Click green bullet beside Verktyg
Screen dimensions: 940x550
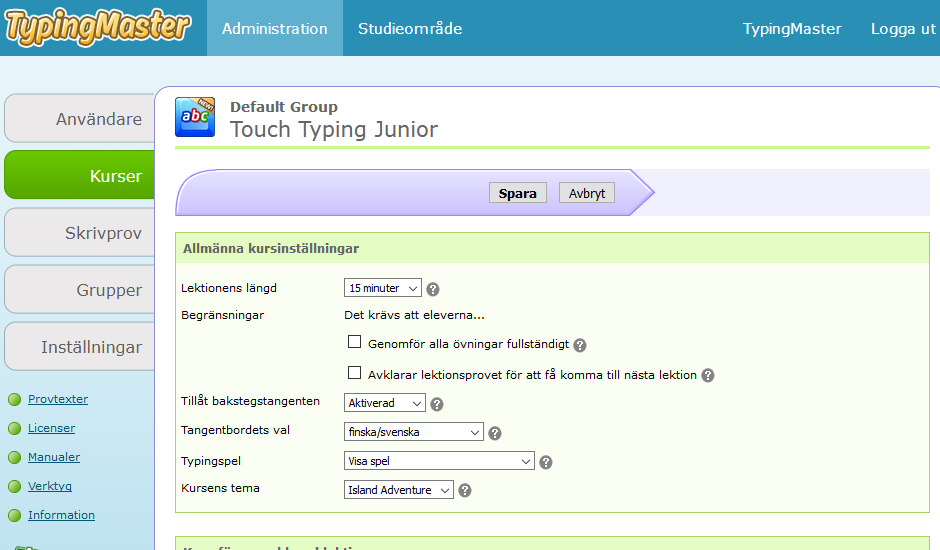coord(14,486)
